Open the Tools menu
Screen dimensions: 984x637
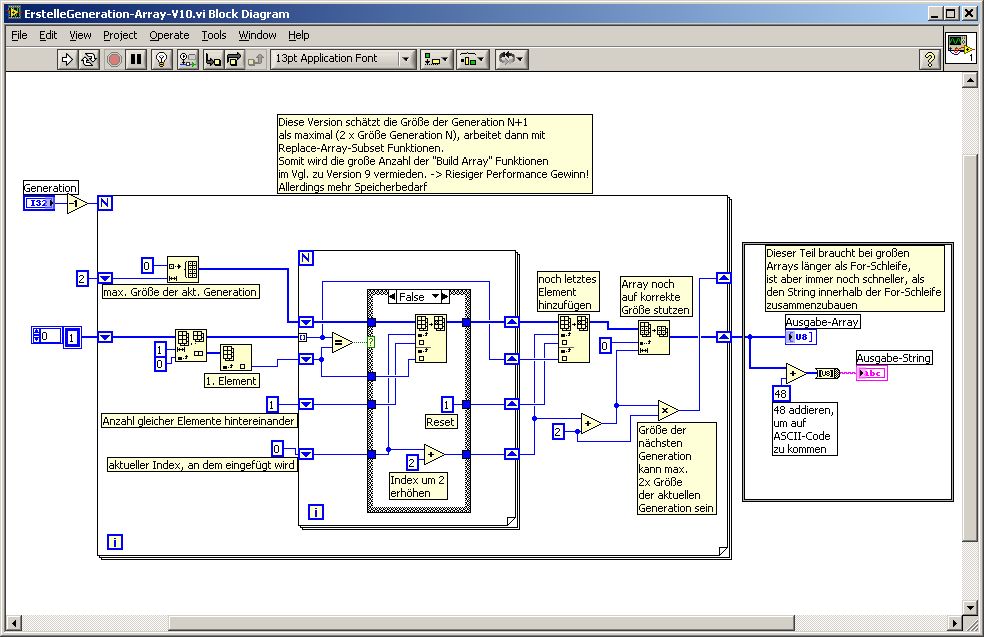point(213,35)
